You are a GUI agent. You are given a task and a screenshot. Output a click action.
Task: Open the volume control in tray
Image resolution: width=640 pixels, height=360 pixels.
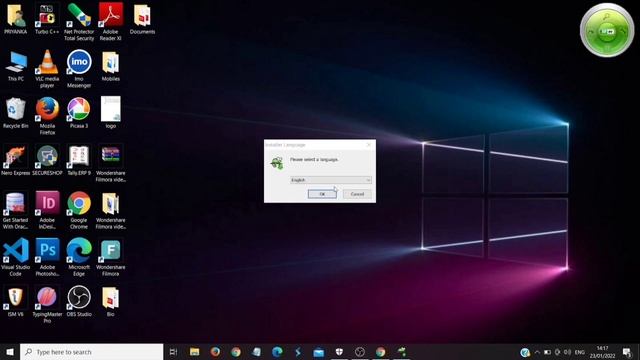(x=567, y=352)
